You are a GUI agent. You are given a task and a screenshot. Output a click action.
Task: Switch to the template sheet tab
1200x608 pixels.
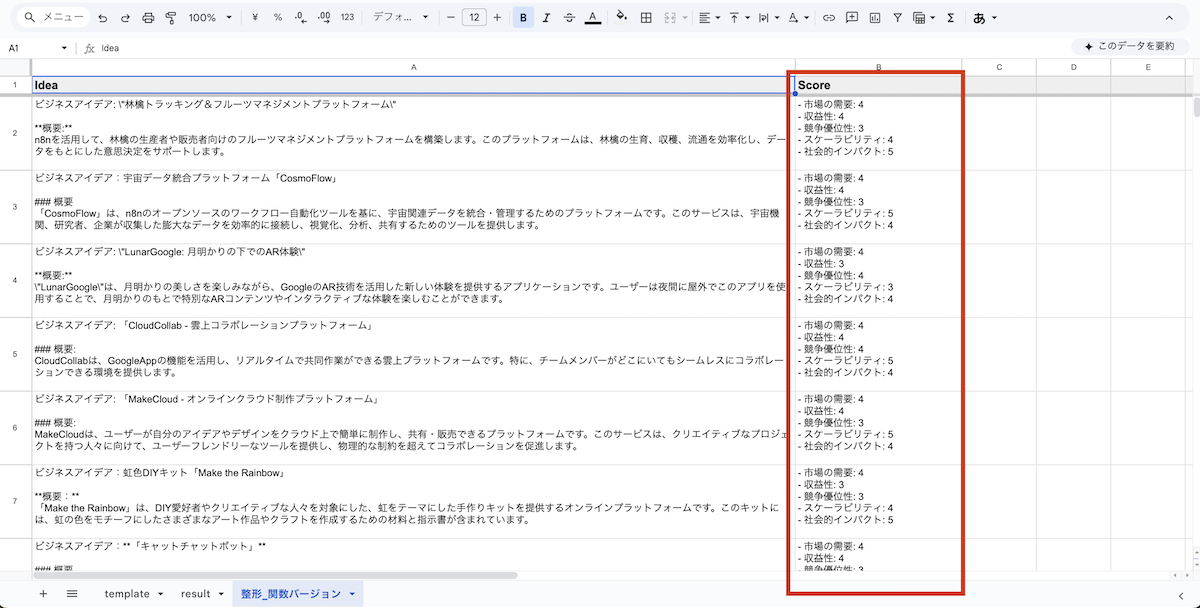coord(133,594)
